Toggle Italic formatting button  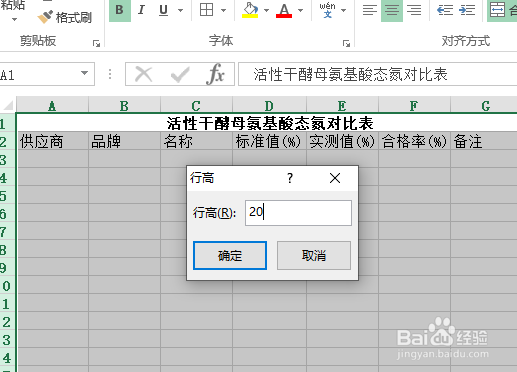click(x=142, y=10)
